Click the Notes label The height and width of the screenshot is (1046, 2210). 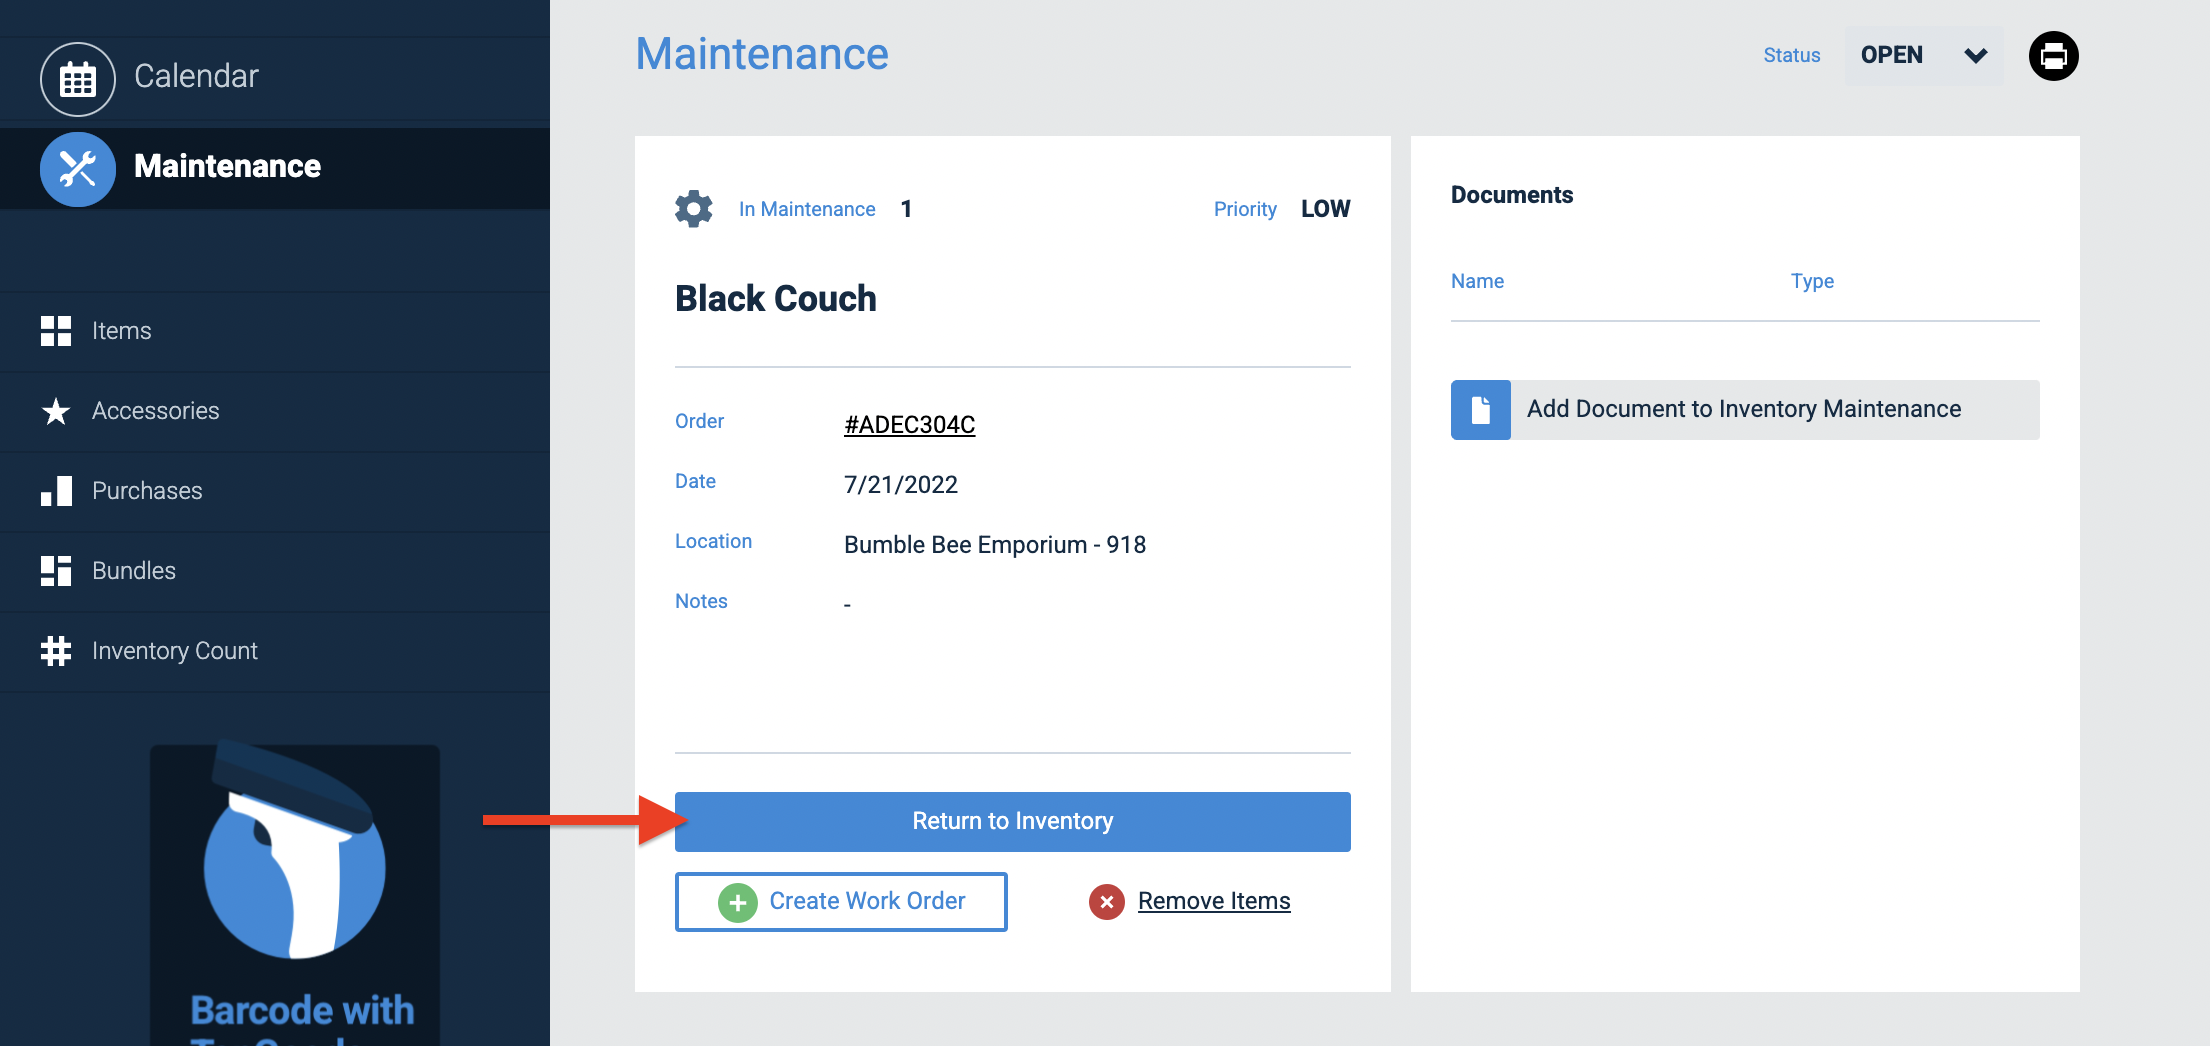701,601
